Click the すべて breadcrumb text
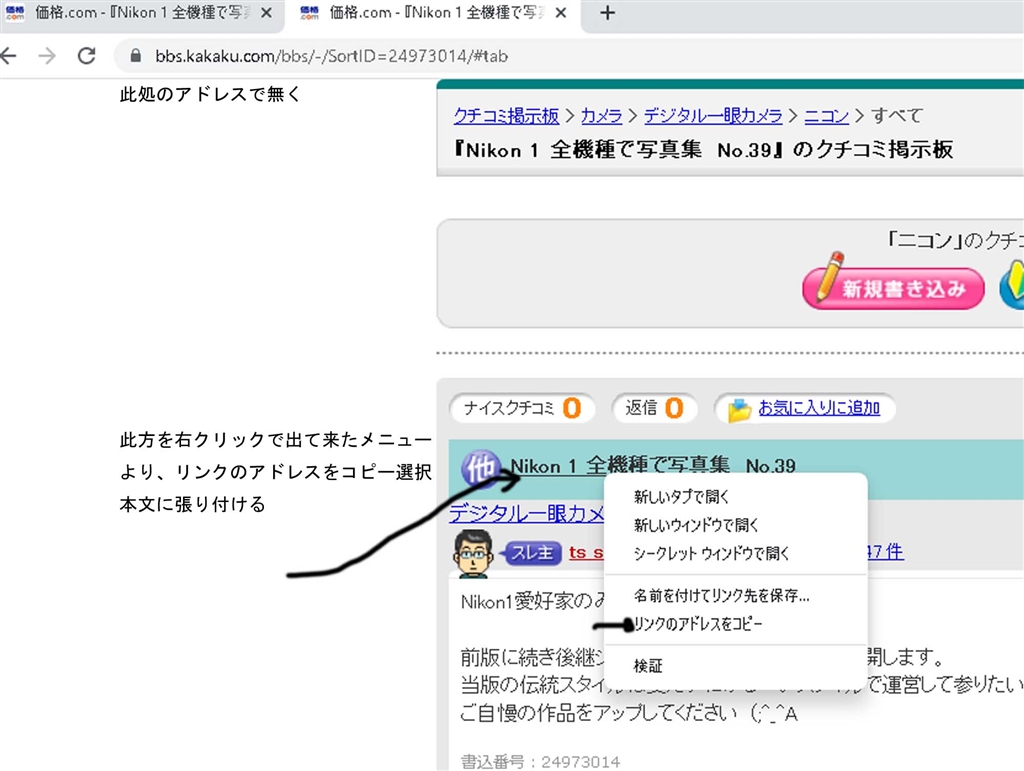The height and width of the screenshot is (771, 1024). click(x=897, y=116)
